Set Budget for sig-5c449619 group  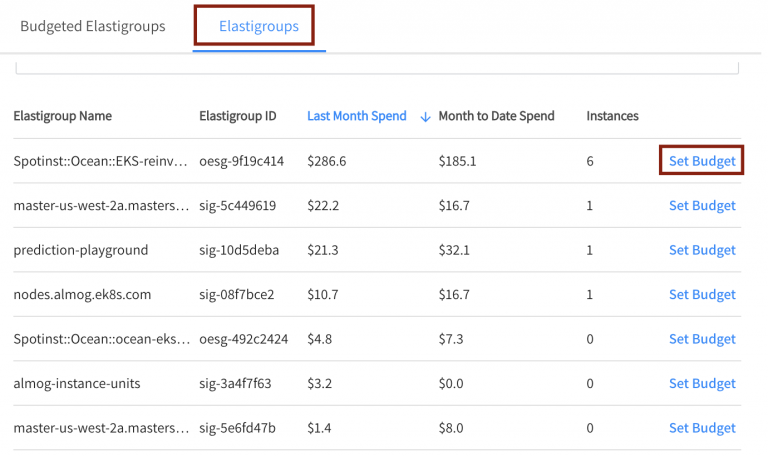[701, 206]
